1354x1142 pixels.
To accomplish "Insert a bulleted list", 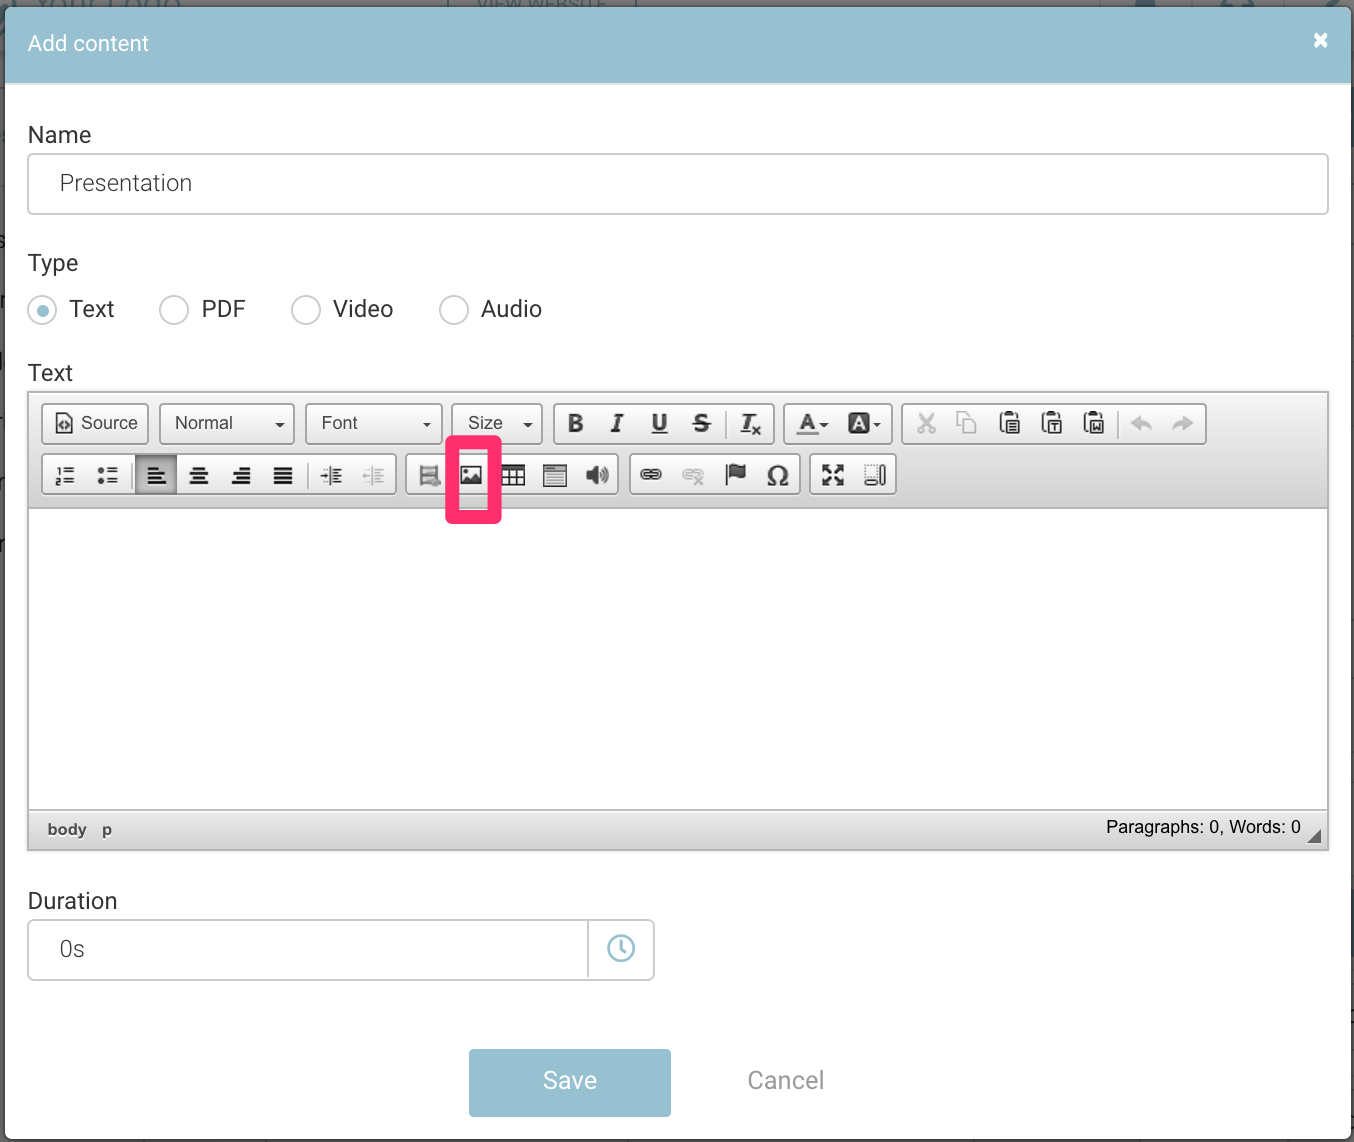I will (x=107, y=475).
